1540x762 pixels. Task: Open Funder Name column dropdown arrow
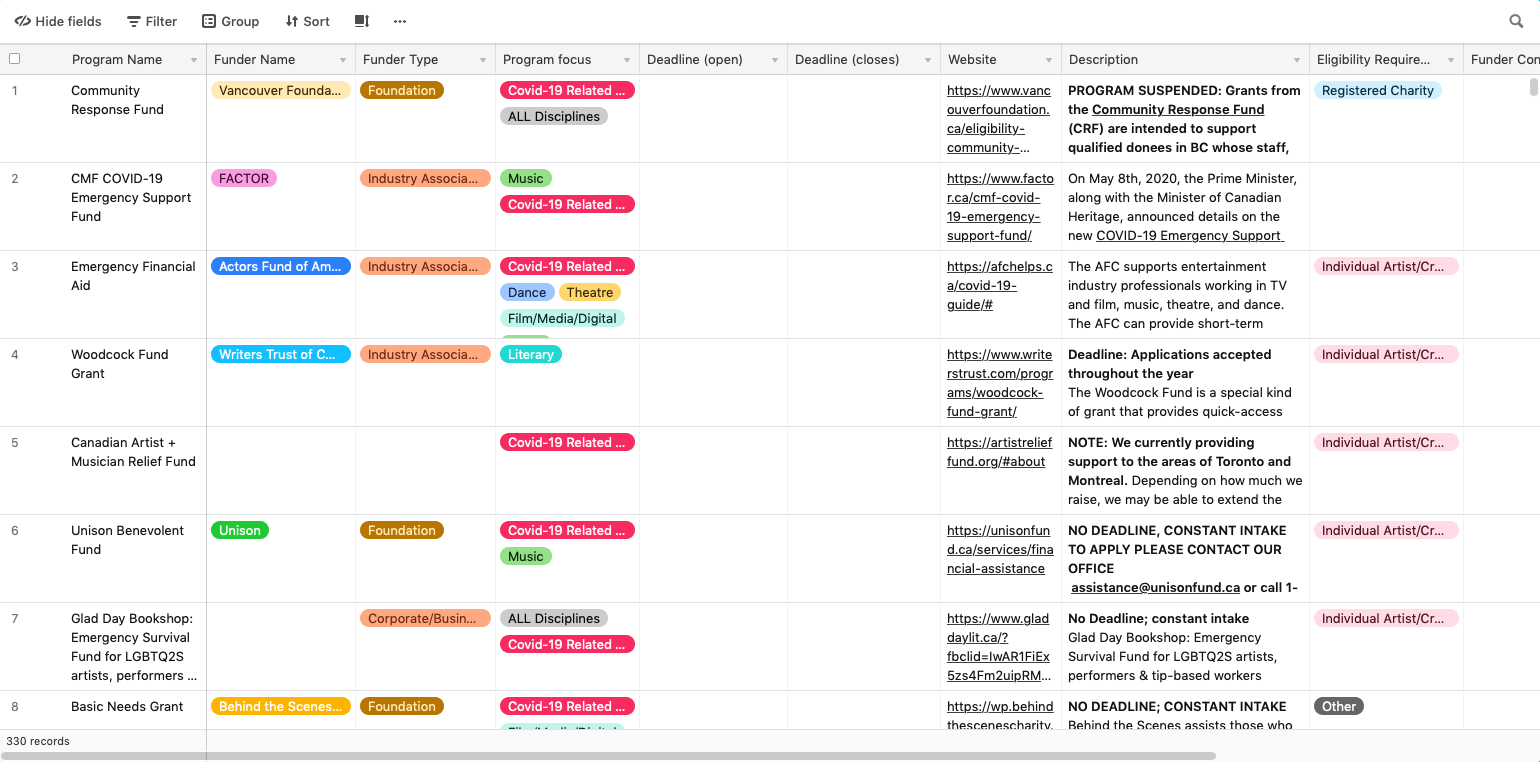point(343,60)
